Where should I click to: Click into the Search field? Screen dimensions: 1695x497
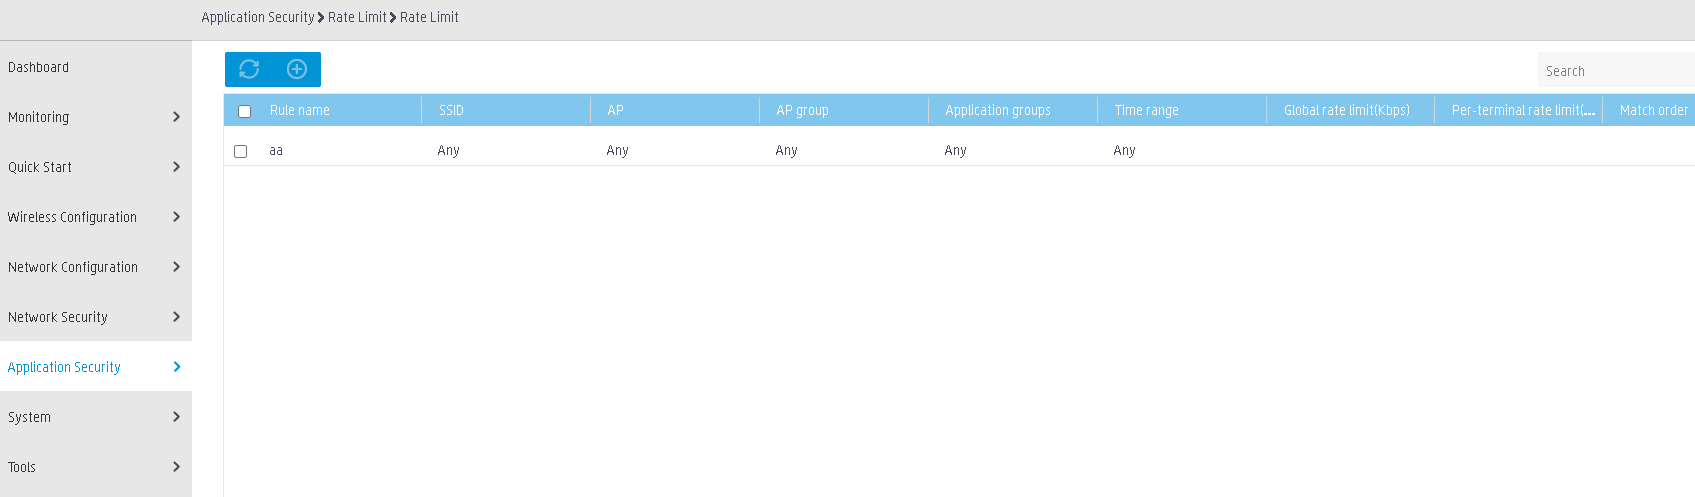tap(1616, 71)
